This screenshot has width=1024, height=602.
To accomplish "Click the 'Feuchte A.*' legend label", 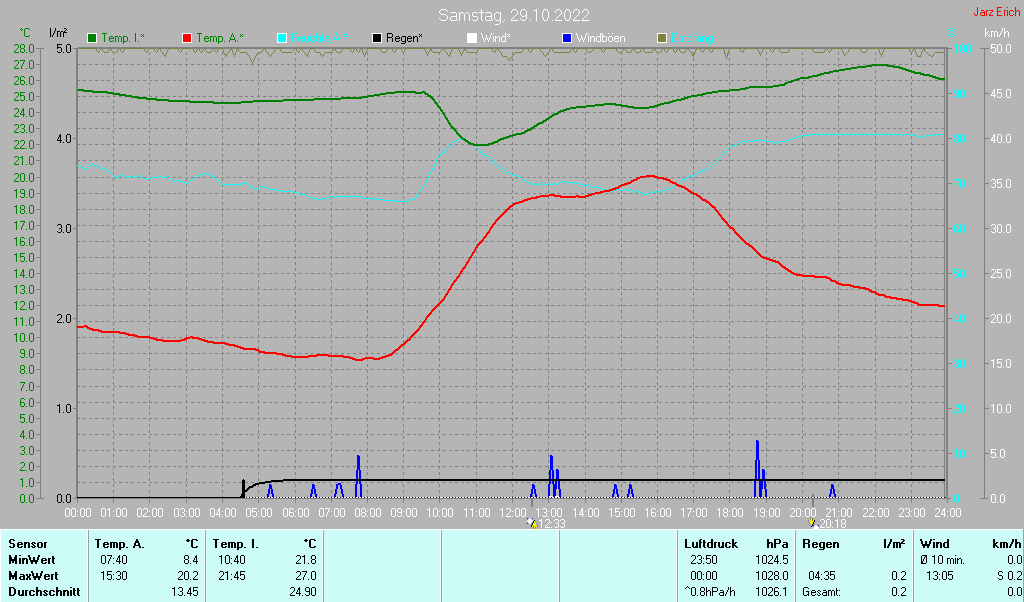I will point(319,39).
